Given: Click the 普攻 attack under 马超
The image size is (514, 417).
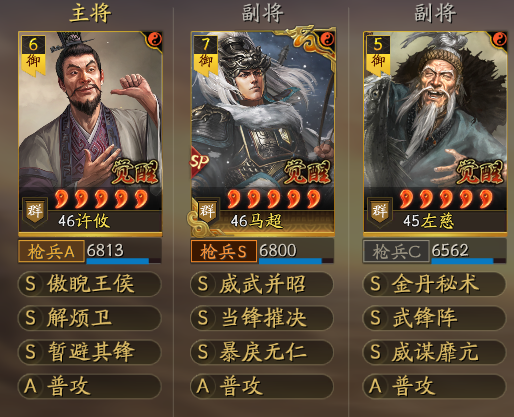Looking at the screenshot, I should tap(262, 386).
